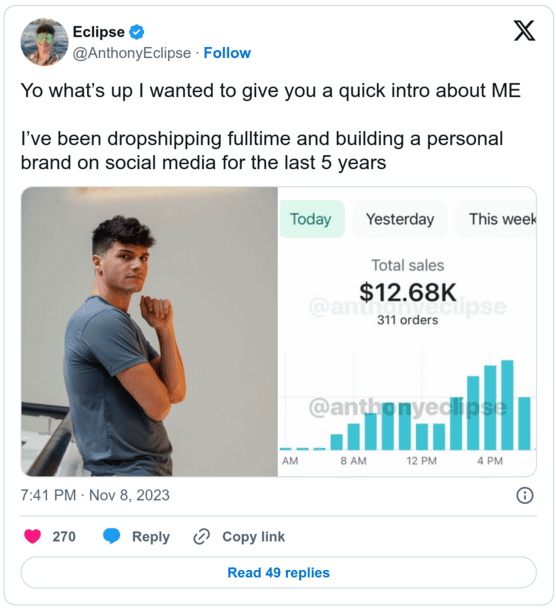Select the Today tab
The image size is (556, 609).
pyautogui.click(x=311, y=219)
